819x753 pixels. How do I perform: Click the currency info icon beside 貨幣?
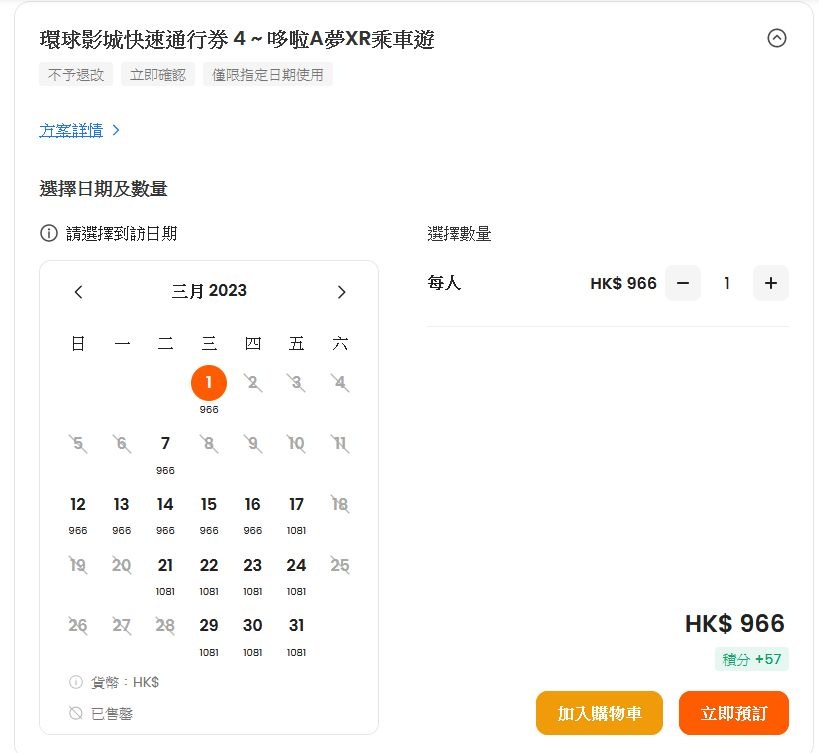pos(76,682)
